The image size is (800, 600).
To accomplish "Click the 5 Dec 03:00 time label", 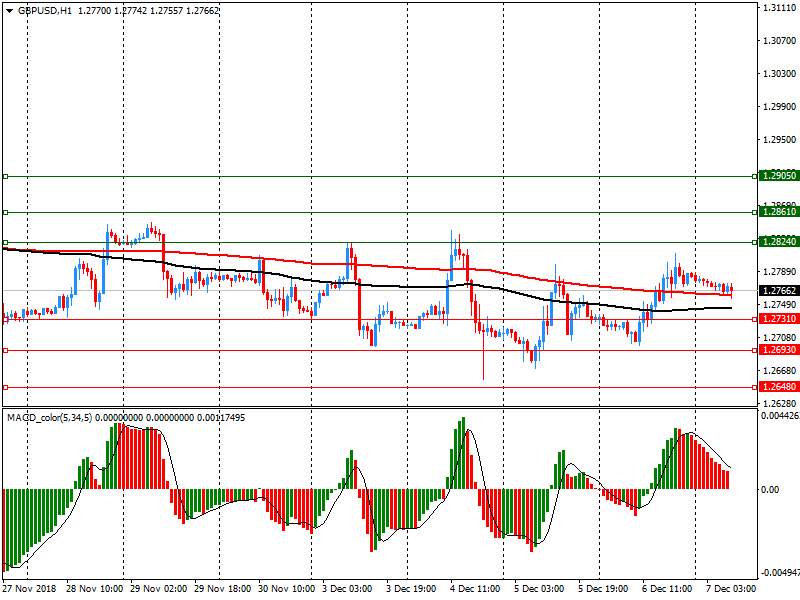I will [539, 588].
